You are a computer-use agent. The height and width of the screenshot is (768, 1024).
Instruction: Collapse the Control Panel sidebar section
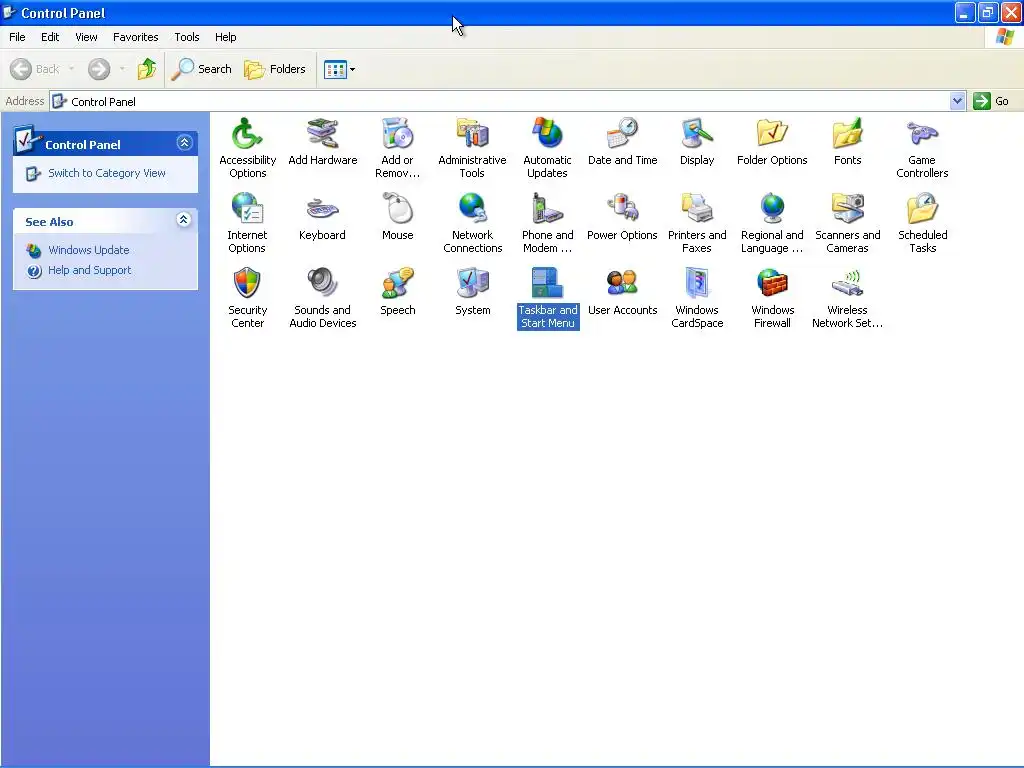[184, 142]
